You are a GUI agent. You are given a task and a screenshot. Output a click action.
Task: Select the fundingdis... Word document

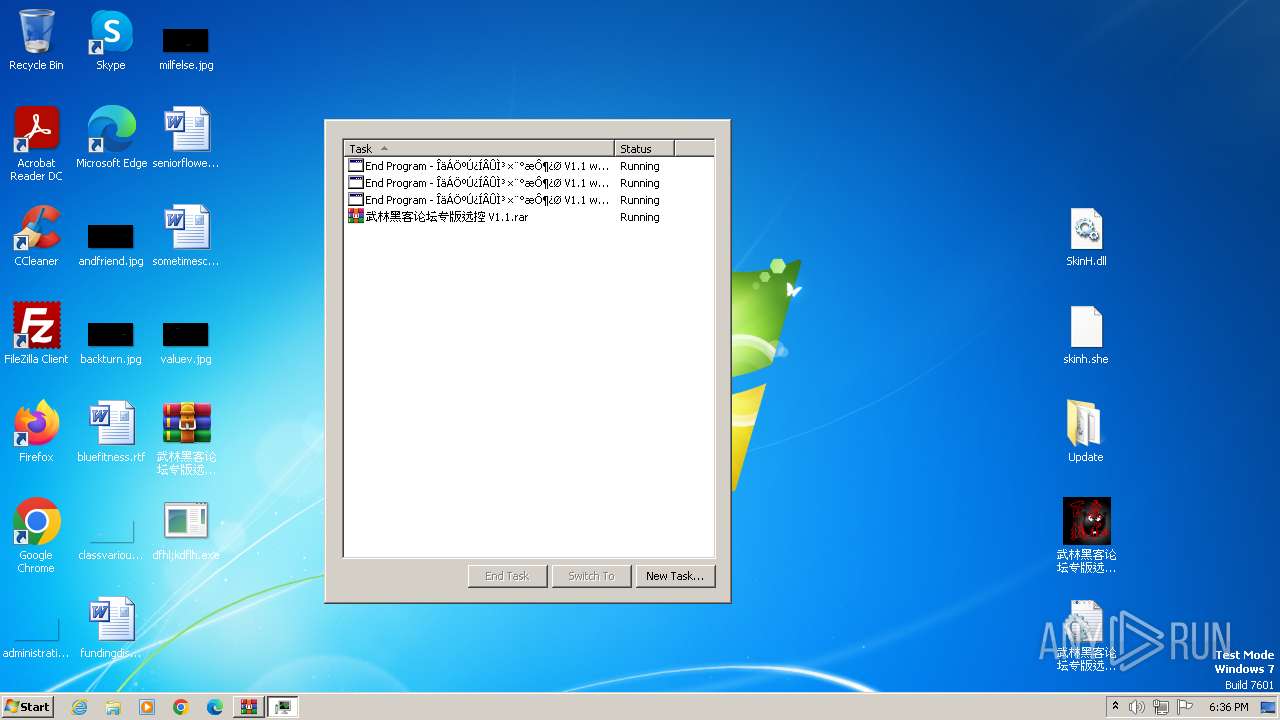pos(111,627)
